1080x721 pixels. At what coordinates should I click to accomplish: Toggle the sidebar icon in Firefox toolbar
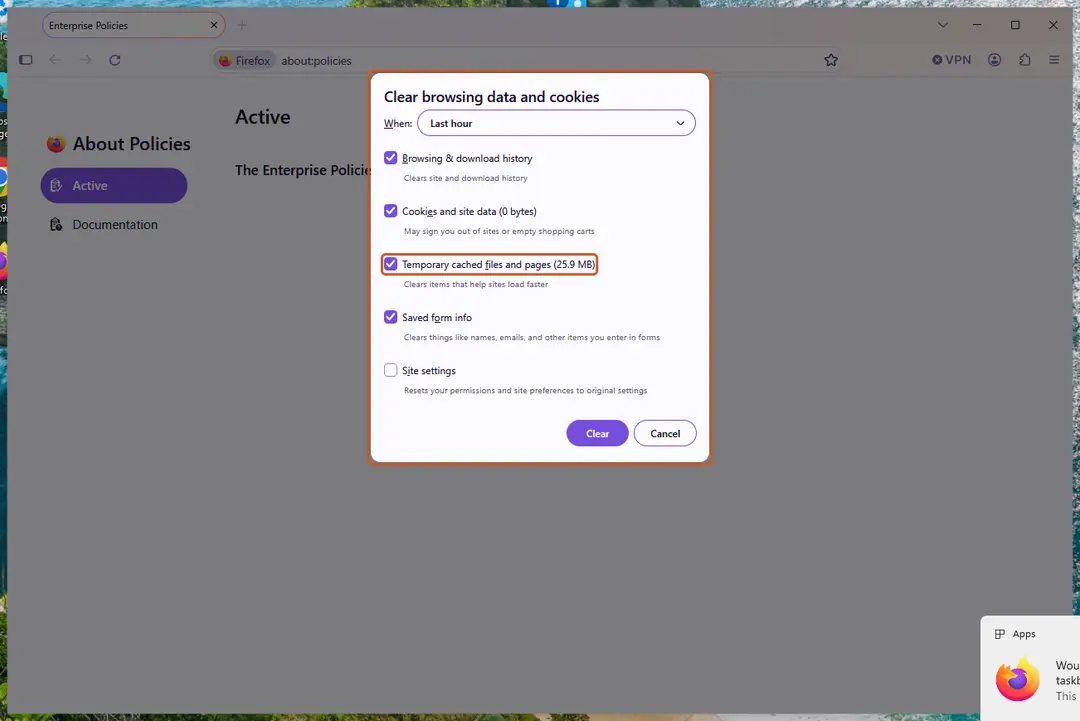pos(25,60)
